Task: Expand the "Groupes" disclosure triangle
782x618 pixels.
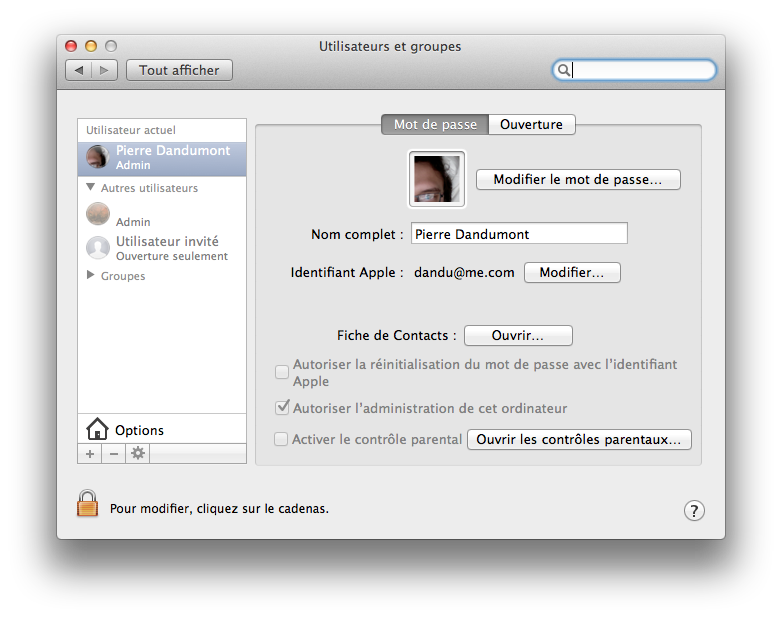Action: click(91, 275)
